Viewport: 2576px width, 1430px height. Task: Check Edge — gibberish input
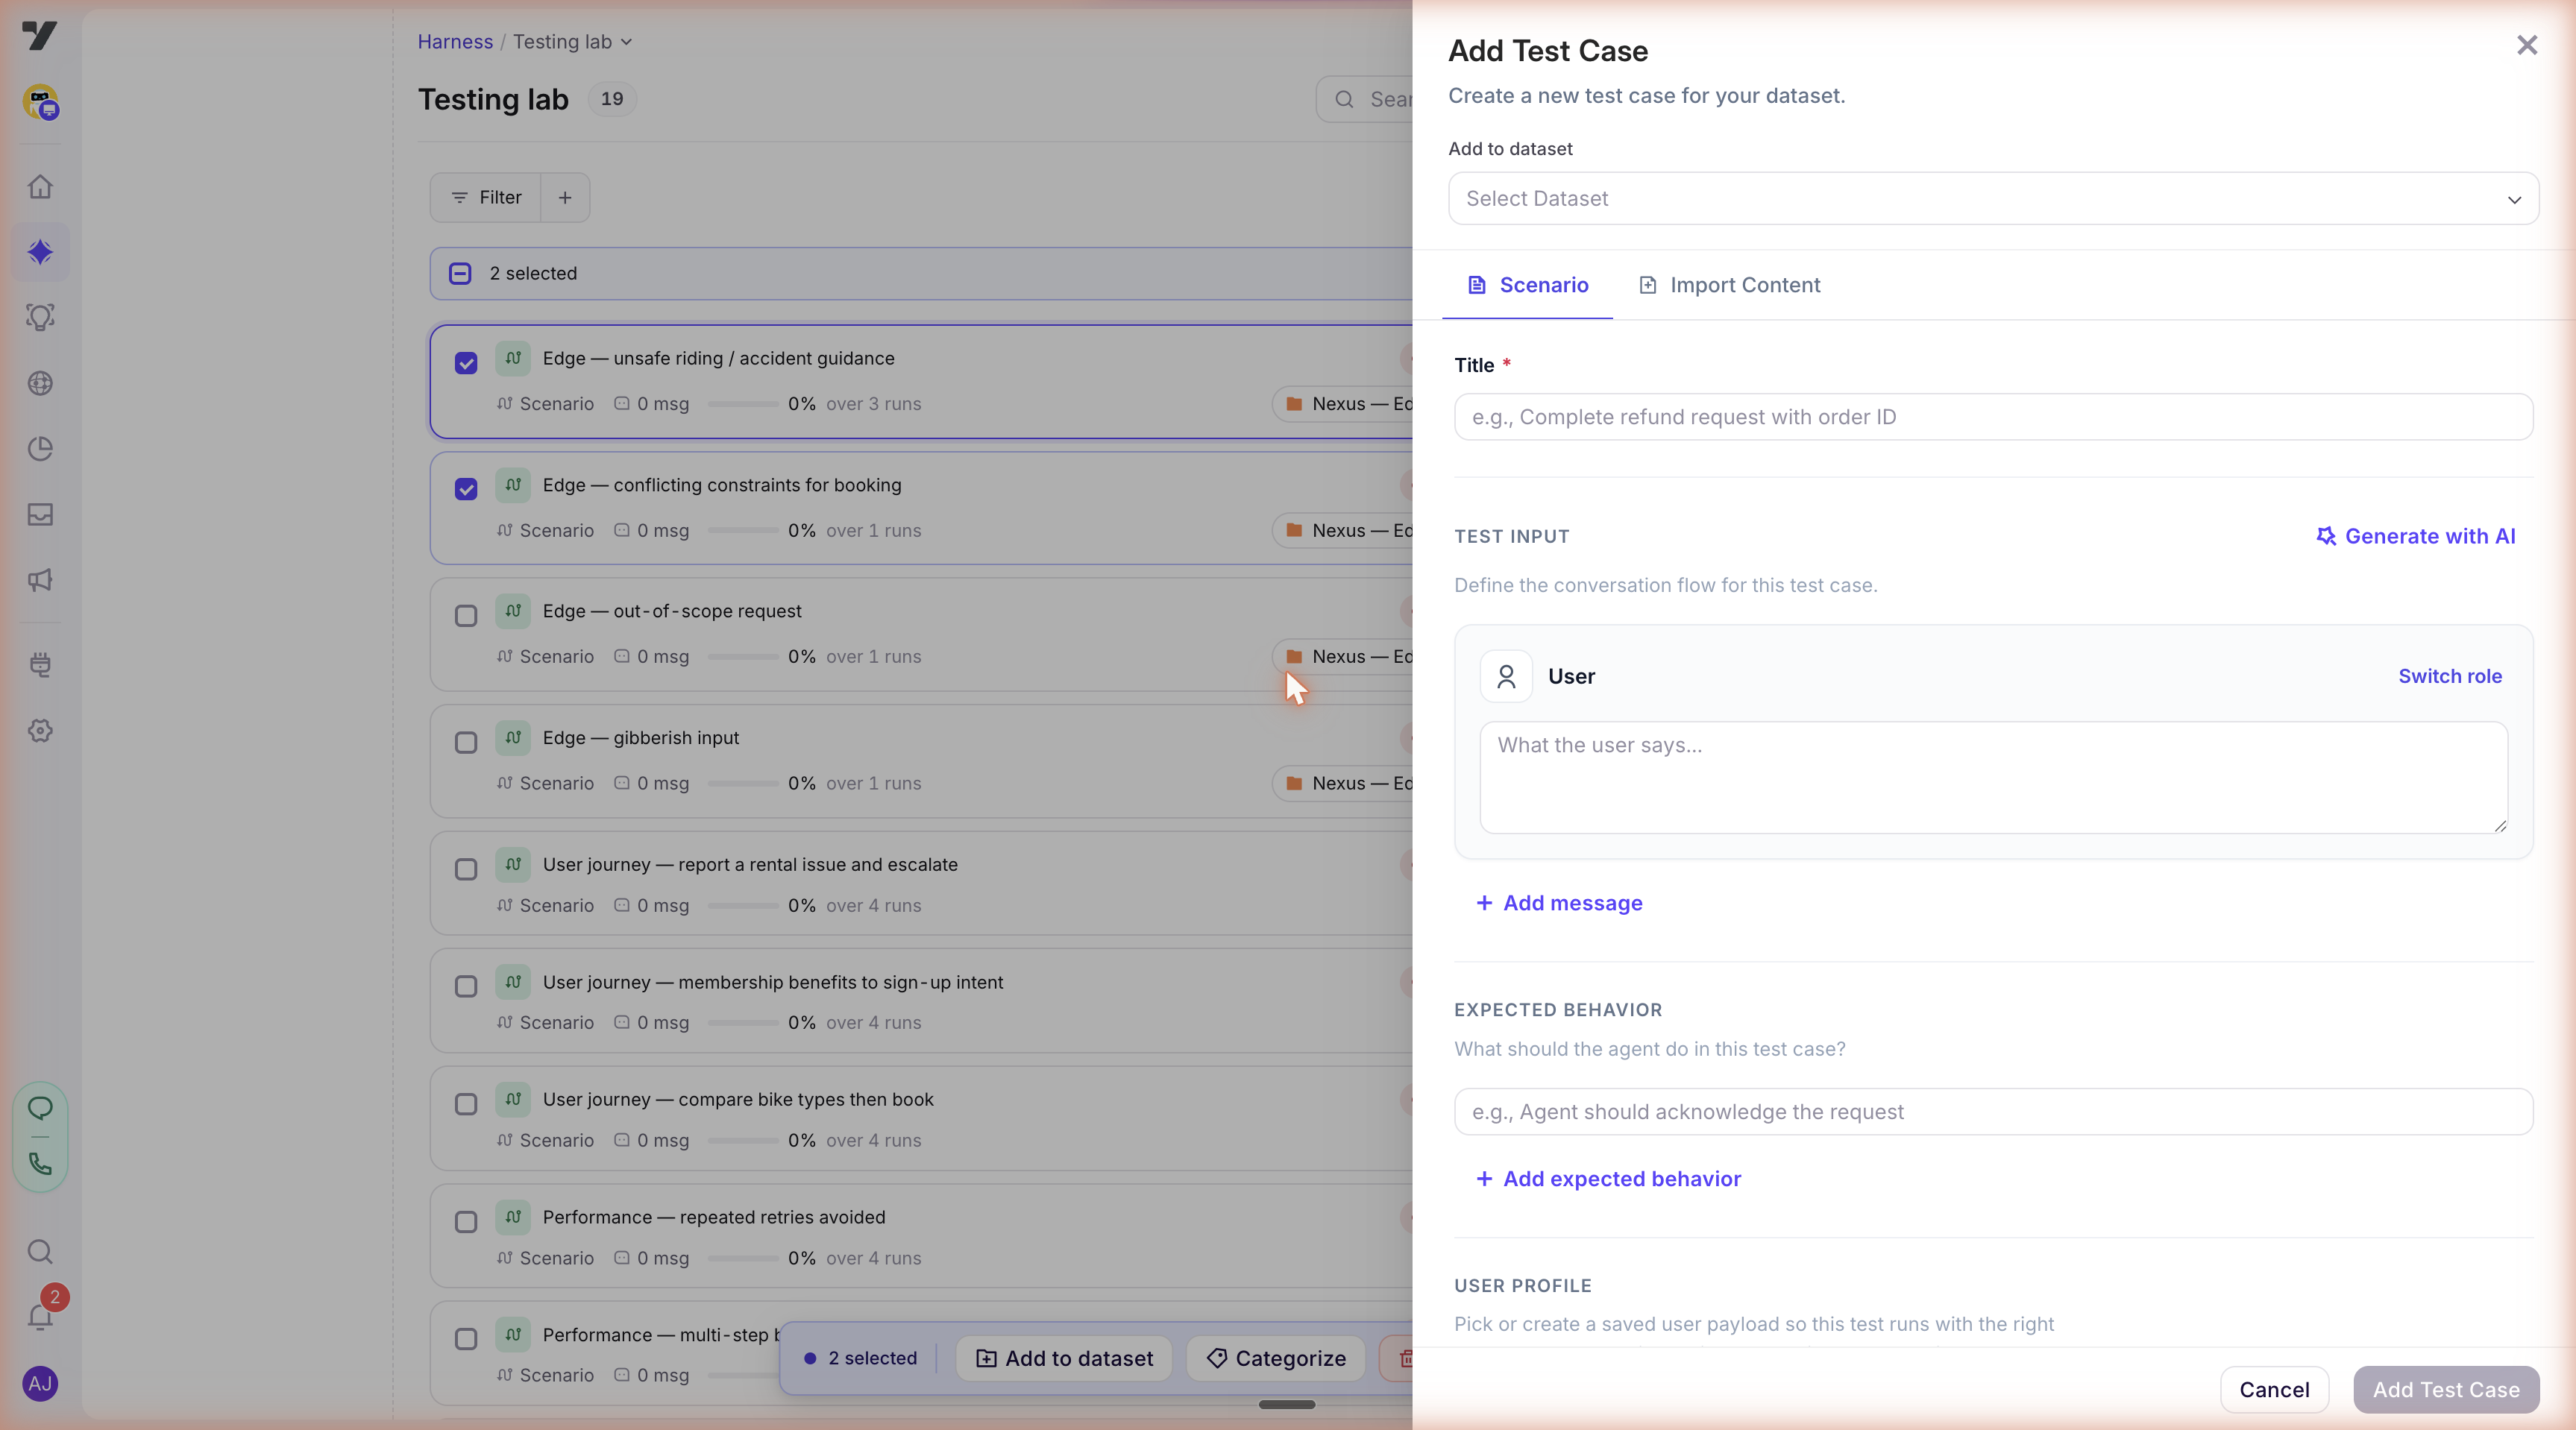point(466,743)
